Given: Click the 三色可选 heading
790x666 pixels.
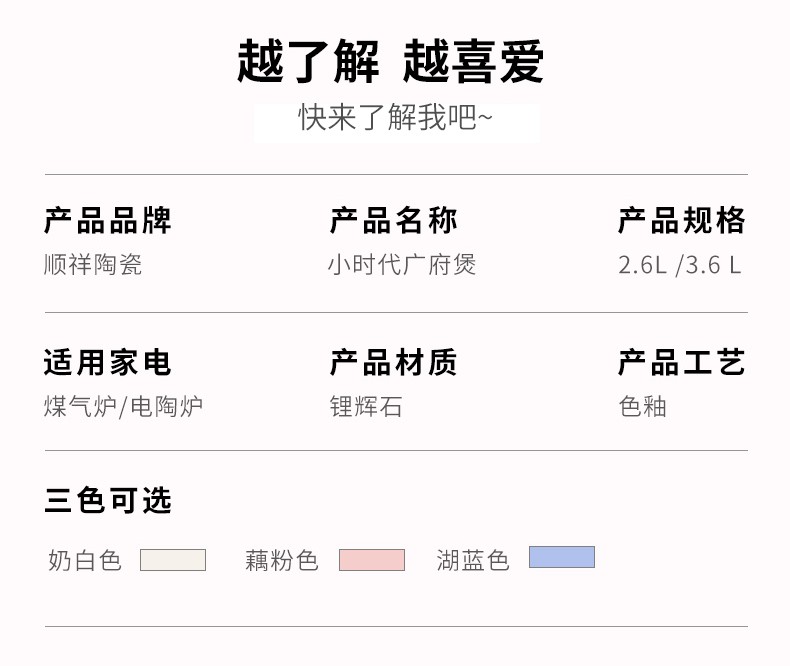Looking at the screenshot, I should pyautogui.click(x=108, y=500).
